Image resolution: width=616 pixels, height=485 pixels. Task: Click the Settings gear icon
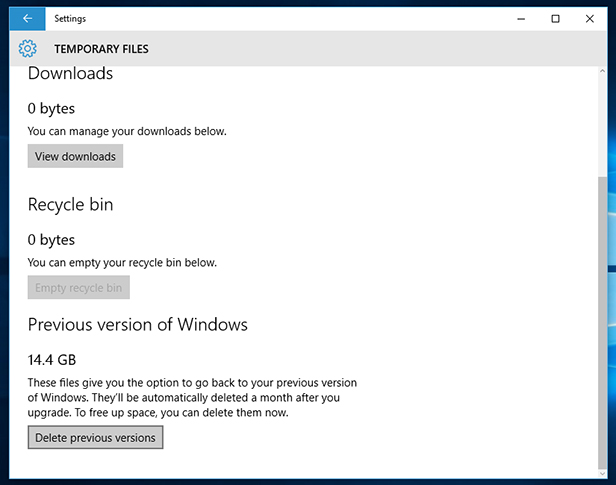[28, 49]
